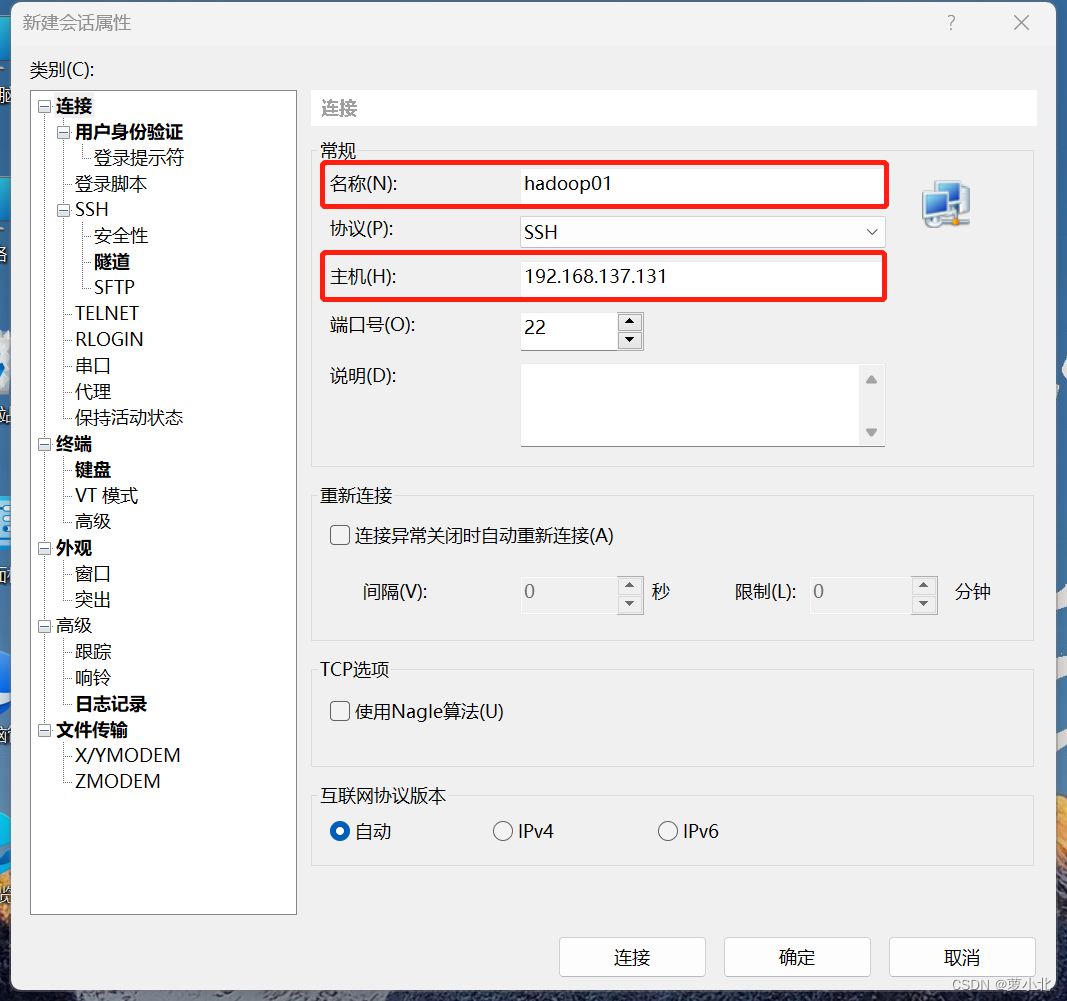Select 文件传输 in category tree
This screenshot has height=1001, width=1067.
92,730
